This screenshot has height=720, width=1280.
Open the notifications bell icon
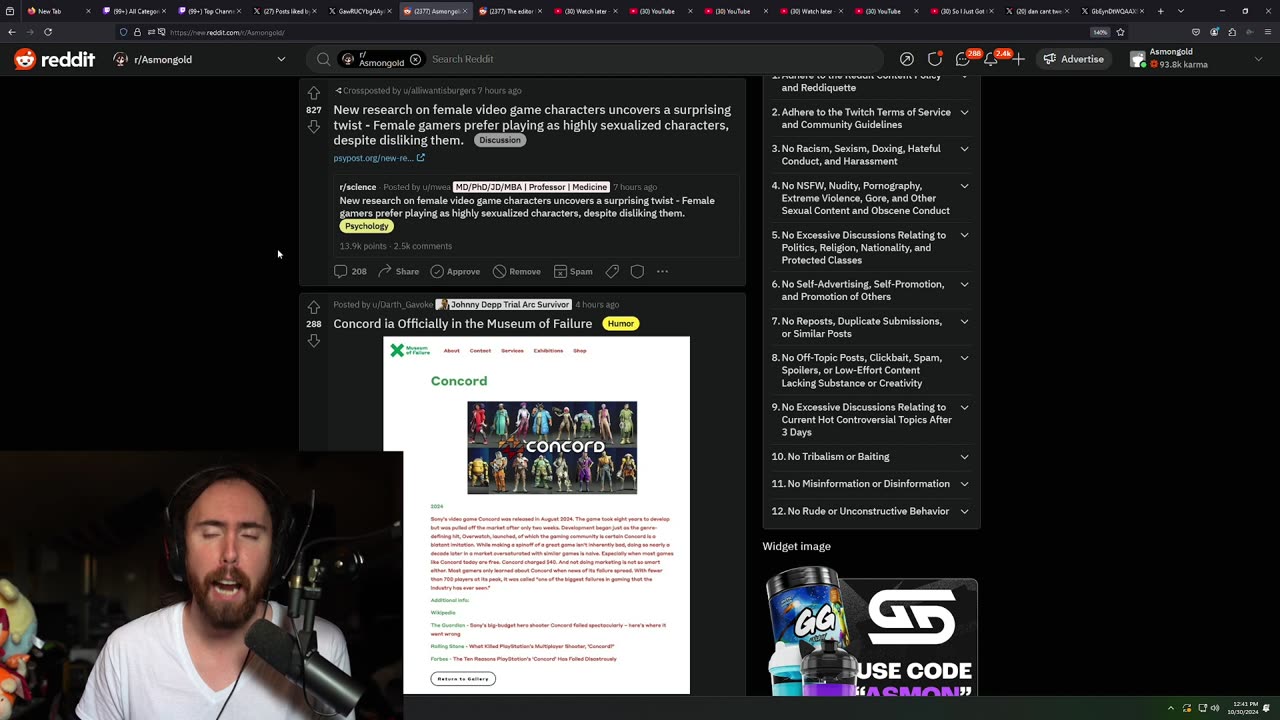[x=991, y=59]
